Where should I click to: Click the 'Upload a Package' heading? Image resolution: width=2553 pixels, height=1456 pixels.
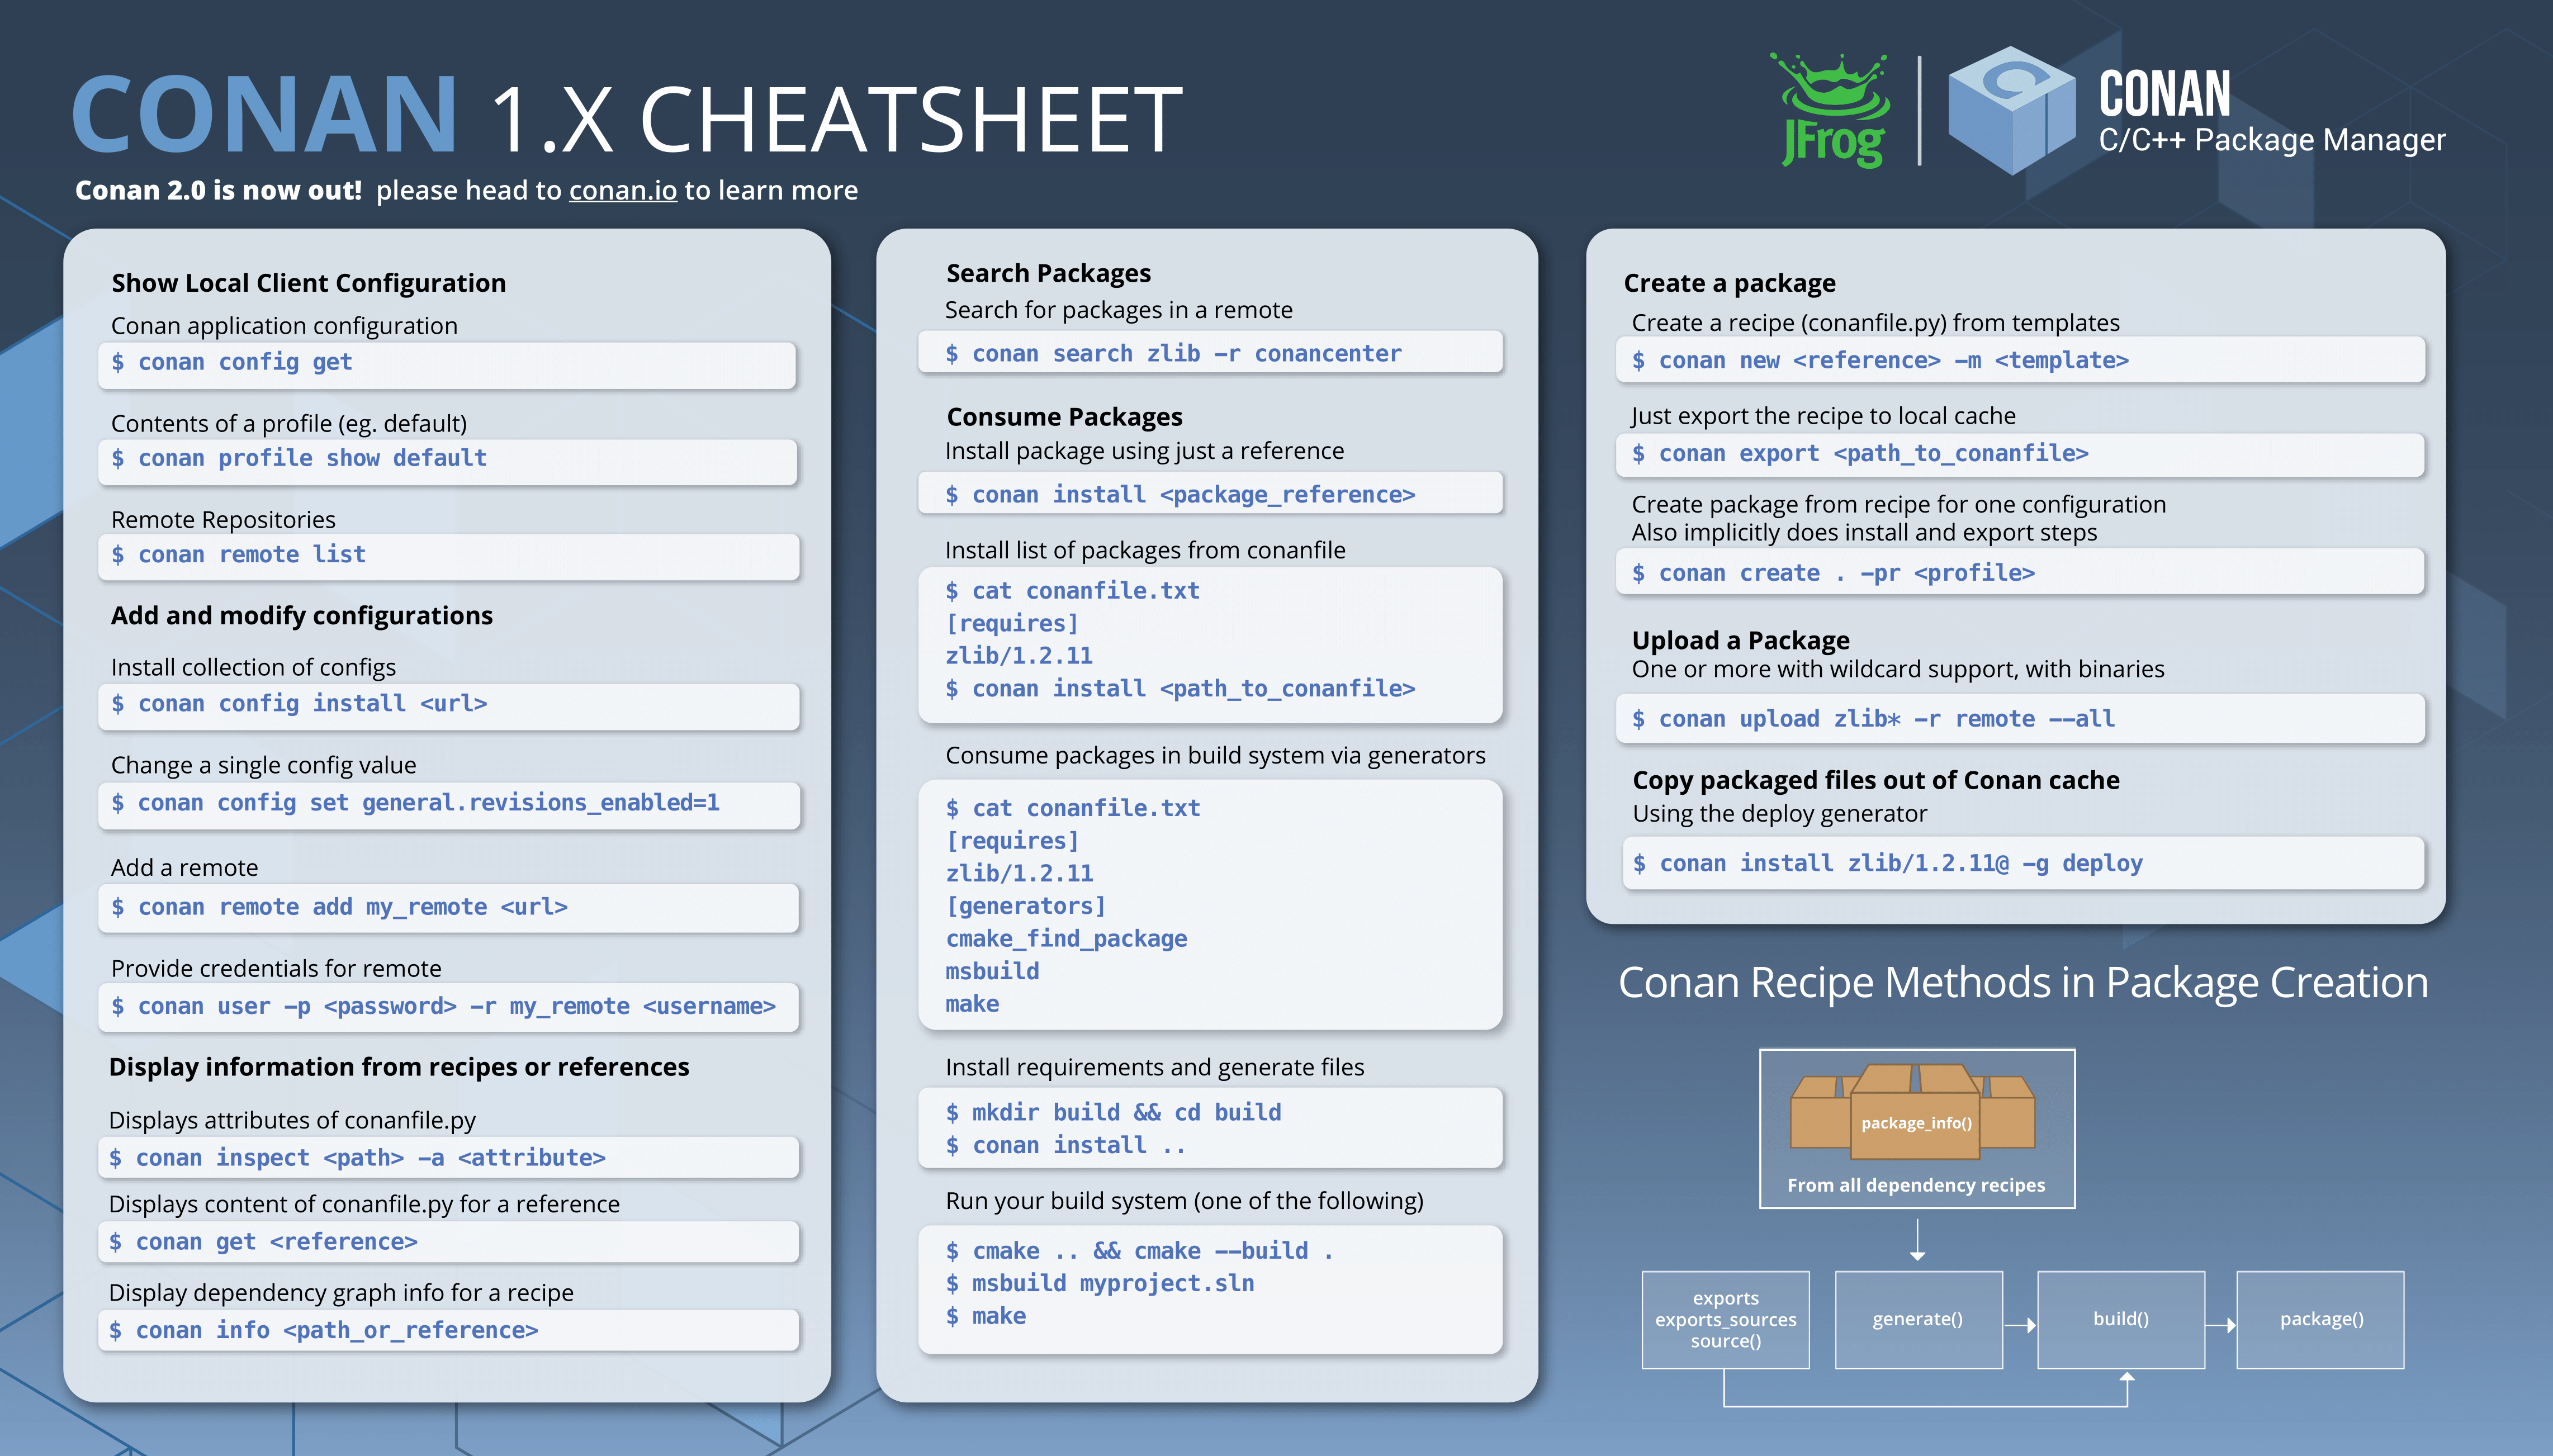click(1740, 640)
